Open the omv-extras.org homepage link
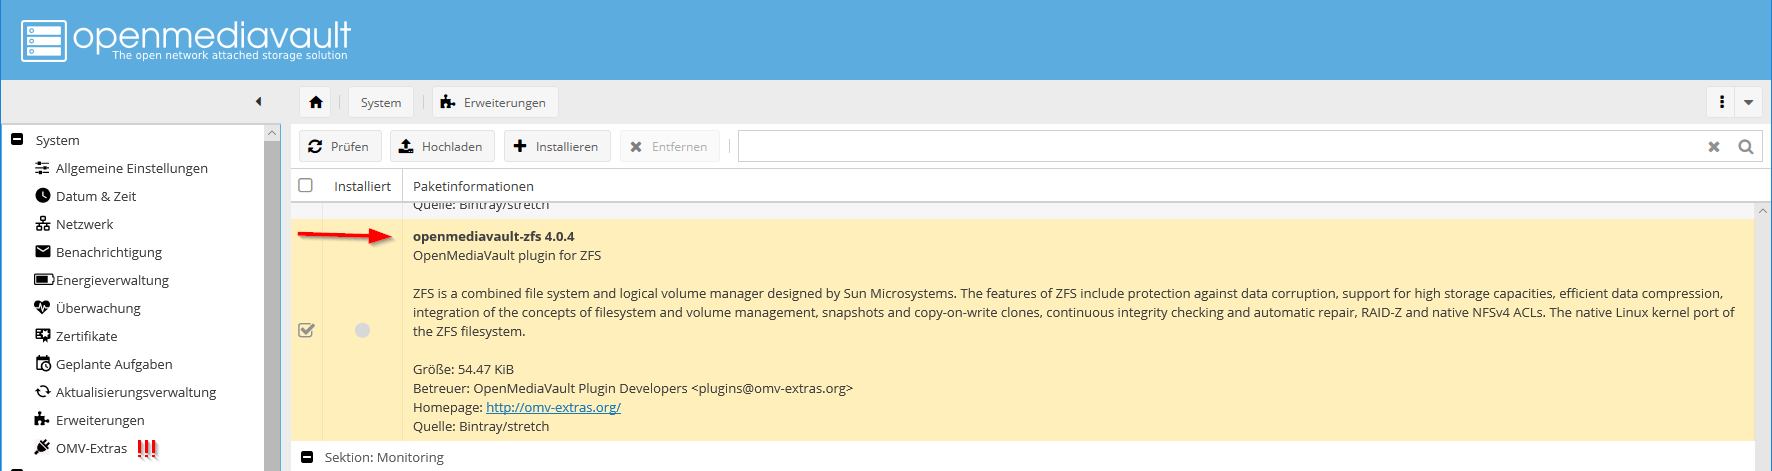The width and height of the screenshot is (1772, 471). [x=553, y=407]
